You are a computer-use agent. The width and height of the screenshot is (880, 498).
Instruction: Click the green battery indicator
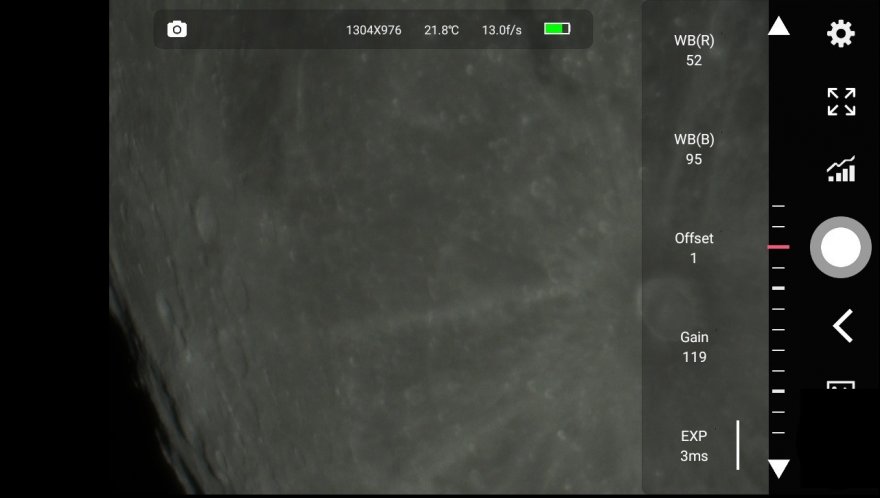pos(557,29)
